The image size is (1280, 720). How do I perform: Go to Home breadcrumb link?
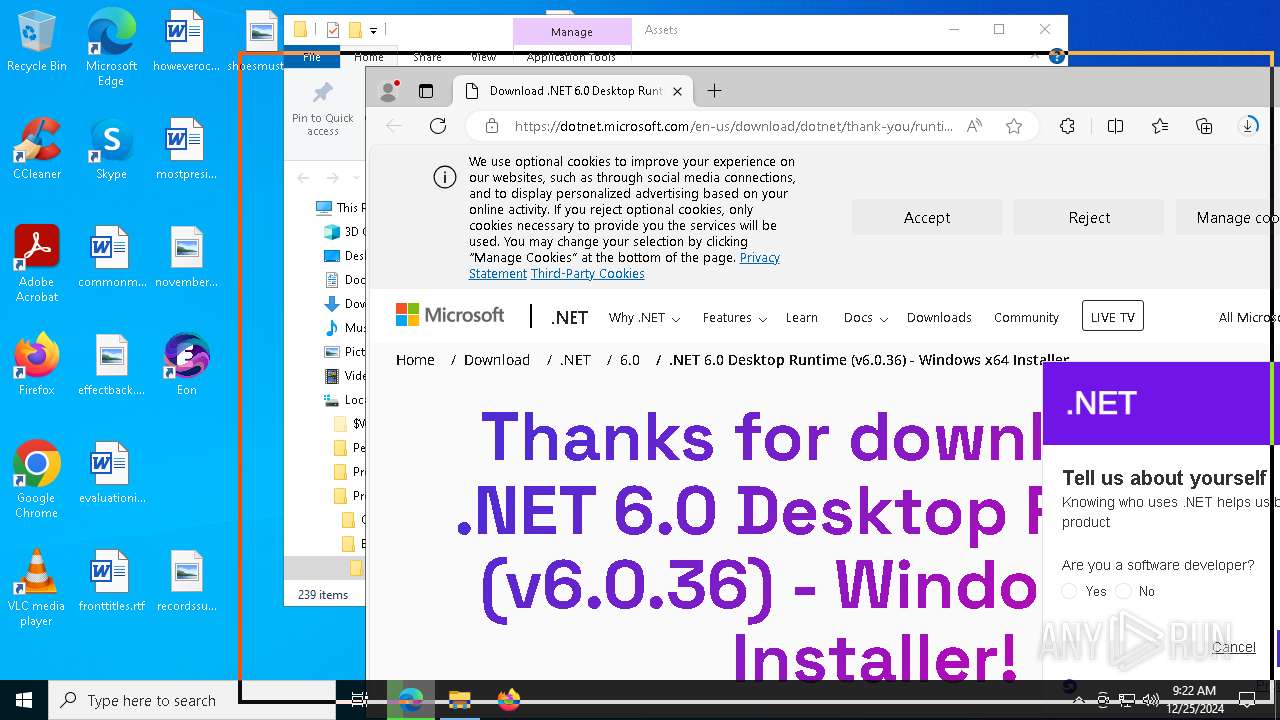click(x=415, y=360)
